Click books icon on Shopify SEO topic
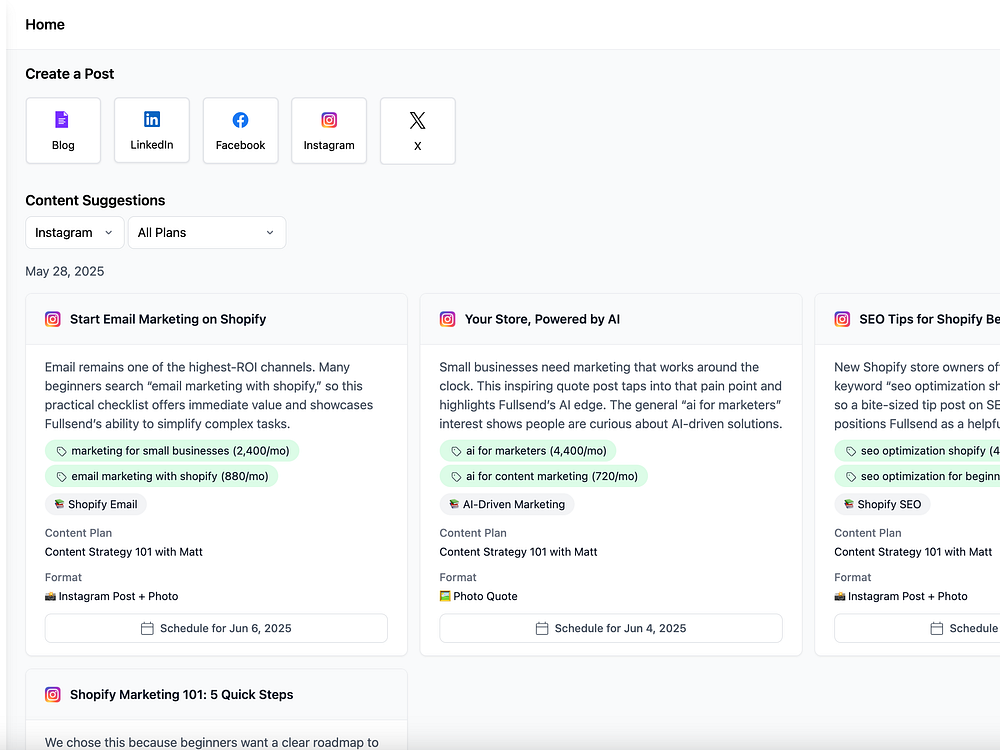This screenshot has height=750, width=1000. point(849,504)
